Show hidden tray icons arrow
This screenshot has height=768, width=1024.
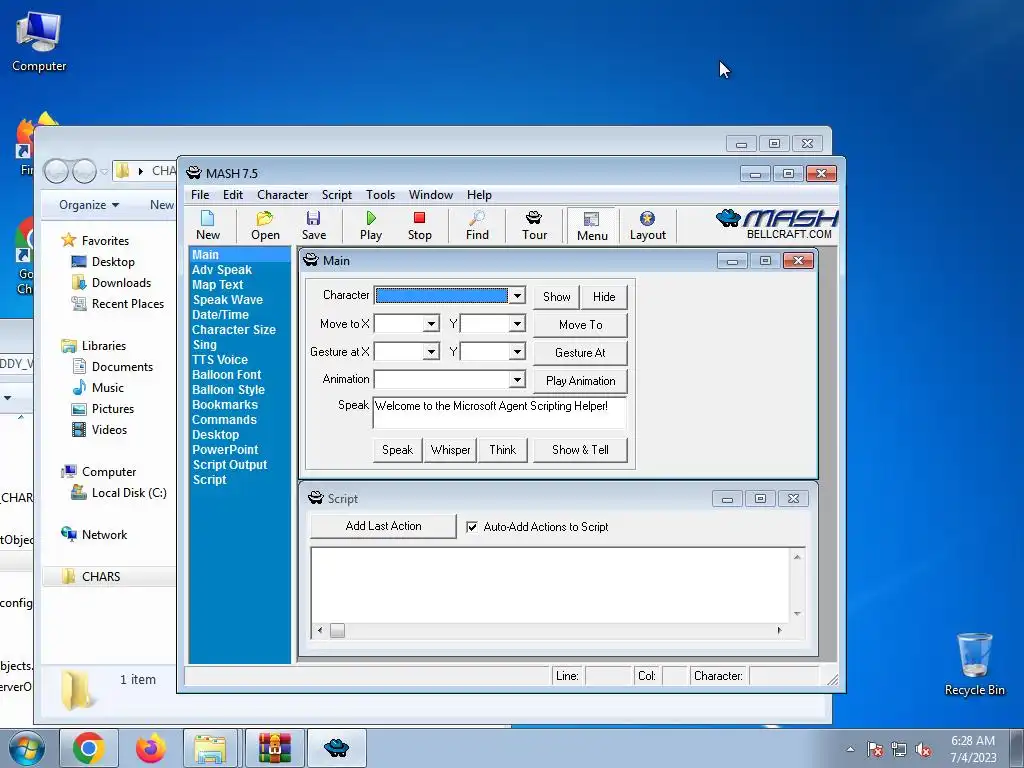[850, 749]
